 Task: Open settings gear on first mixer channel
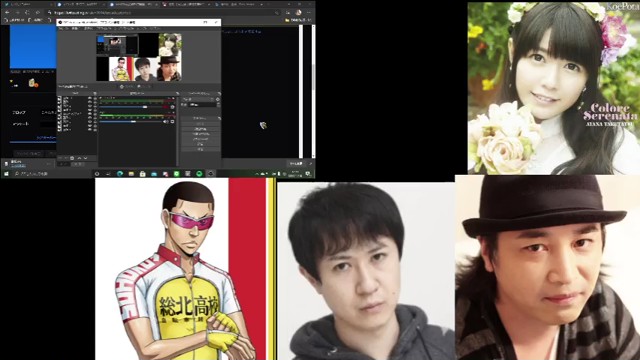172,107
